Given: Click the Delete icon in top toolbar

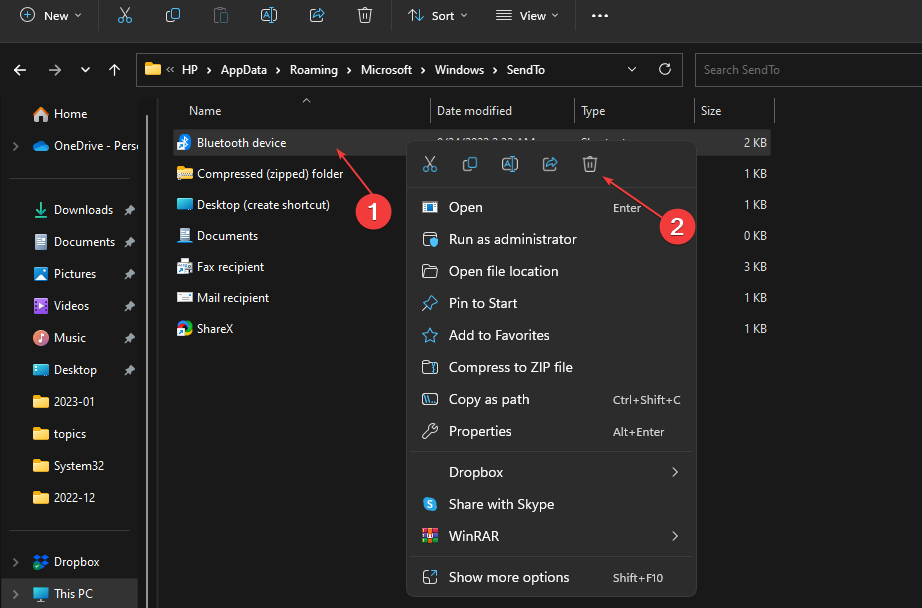Looking at the screenshot, I should (x=365, y=16).
